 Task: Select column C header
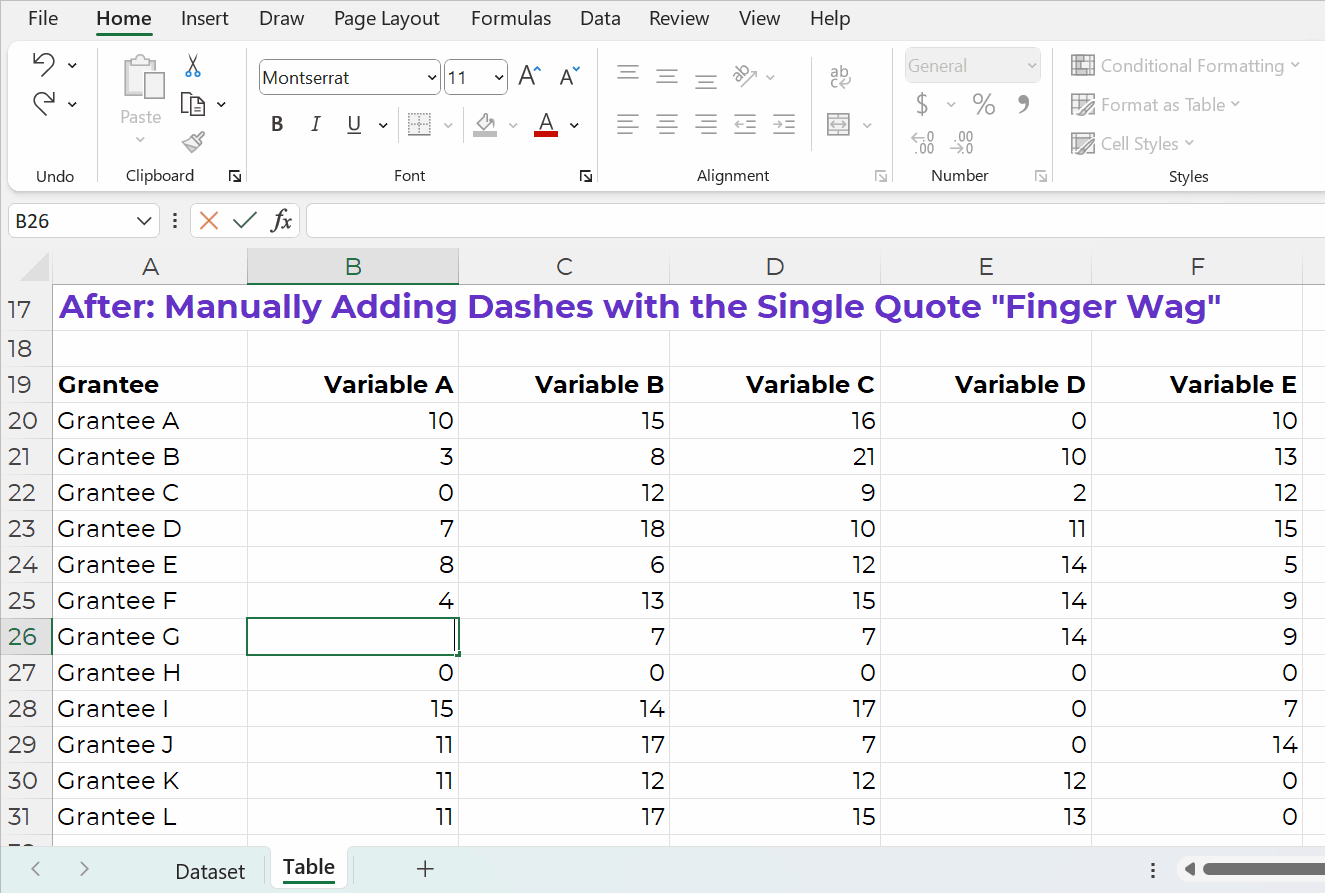[565, 267]
